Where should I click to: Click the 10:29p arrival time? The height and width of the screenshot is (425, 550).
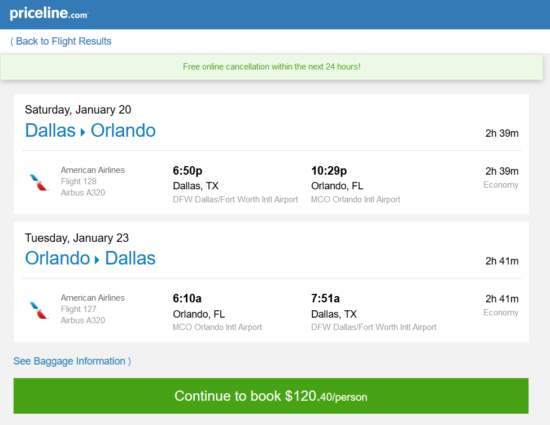[329, 171]
